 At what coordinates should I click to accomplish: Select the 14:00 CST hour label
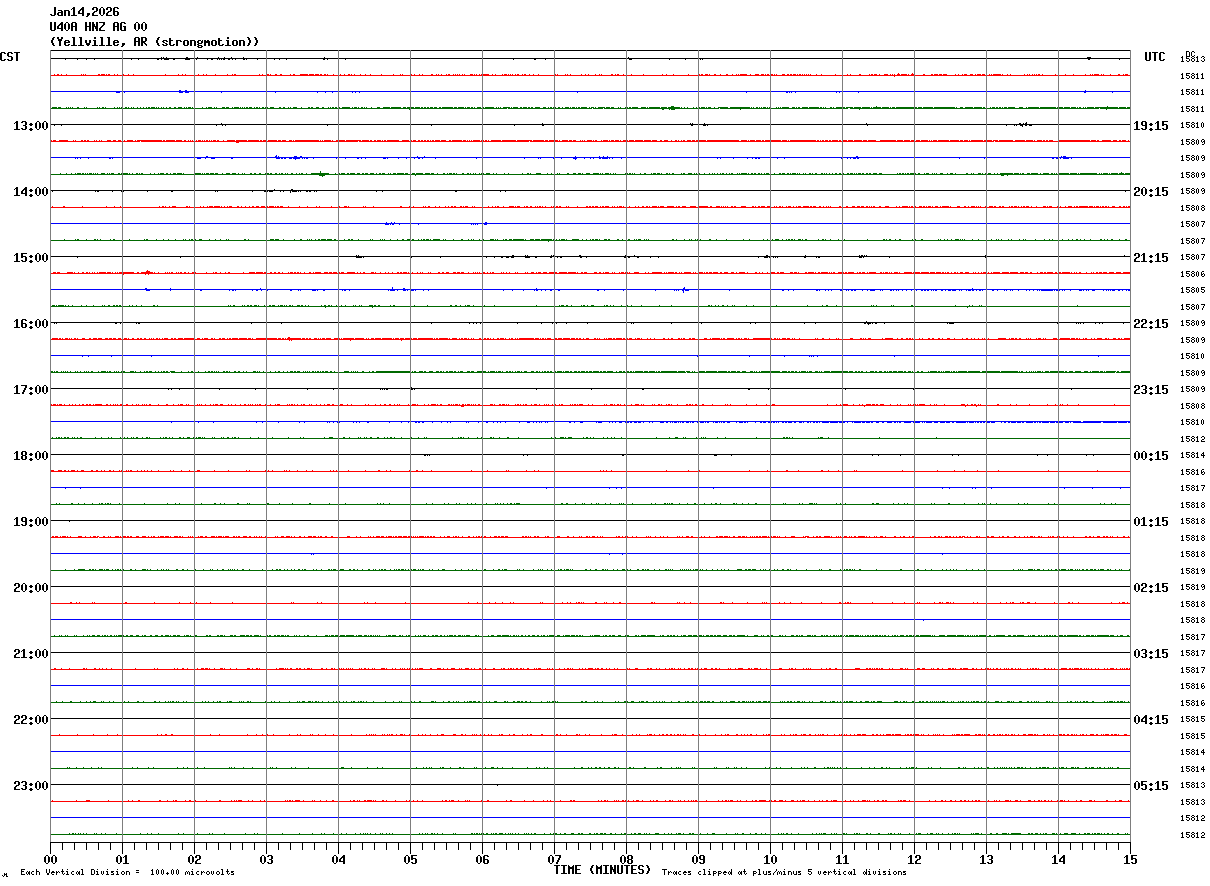(x=31, y=192)
